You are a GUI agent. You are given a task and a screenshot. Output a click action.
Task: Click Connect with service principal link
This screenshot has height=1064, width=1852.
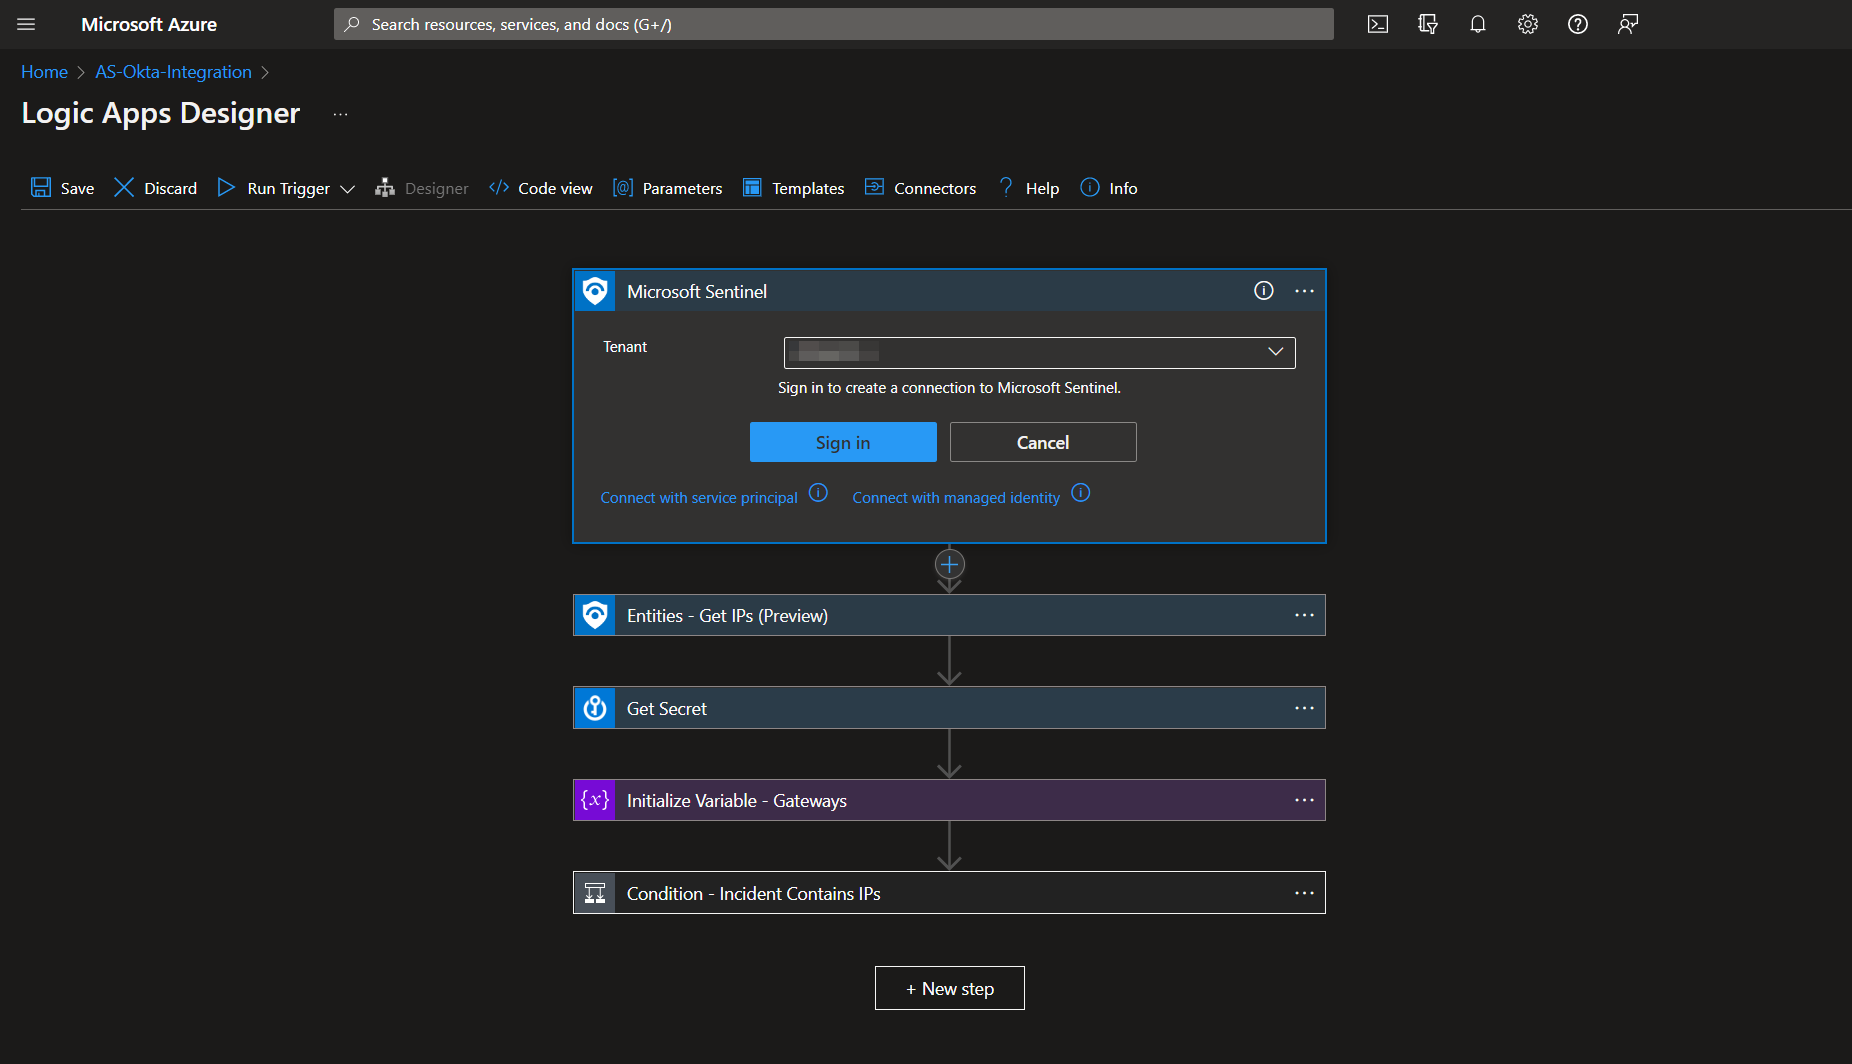pyautogui.click(x=699, y=497)
